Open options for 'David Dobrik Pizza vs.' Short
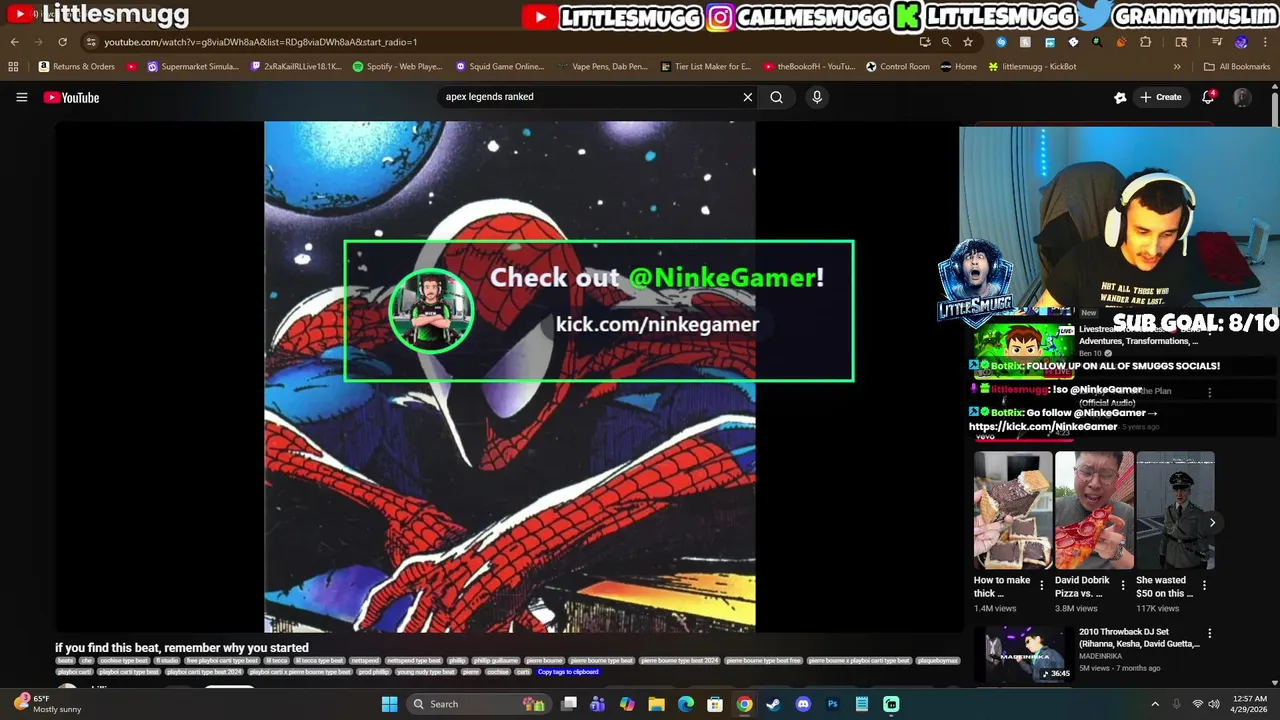 tap(1122, 585)
